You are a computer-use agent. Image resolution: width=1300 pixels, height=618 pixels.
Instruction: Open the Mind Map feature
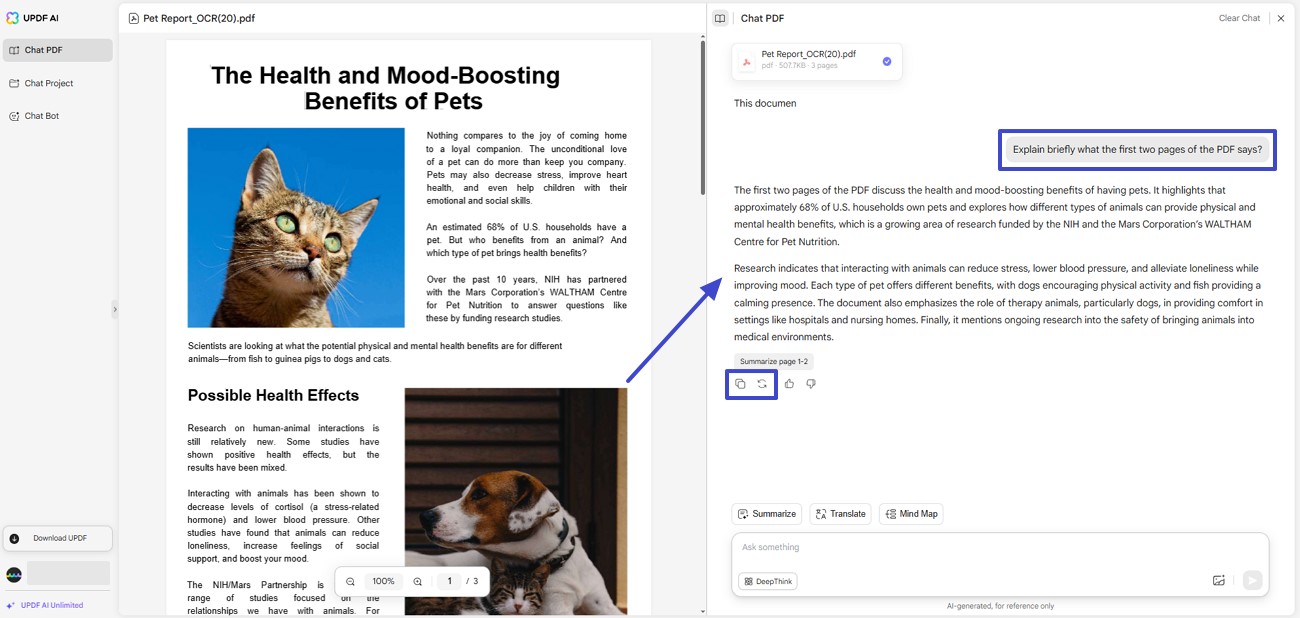click(x=911, y=513)
